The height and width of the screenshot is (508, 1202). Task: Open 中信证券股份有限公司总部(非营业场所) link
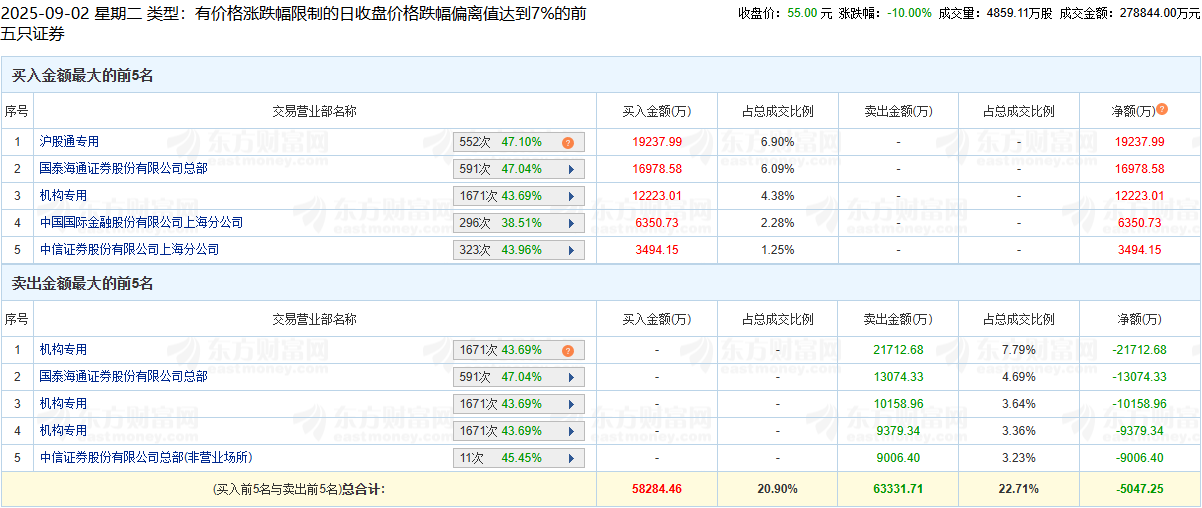point(146,458)
